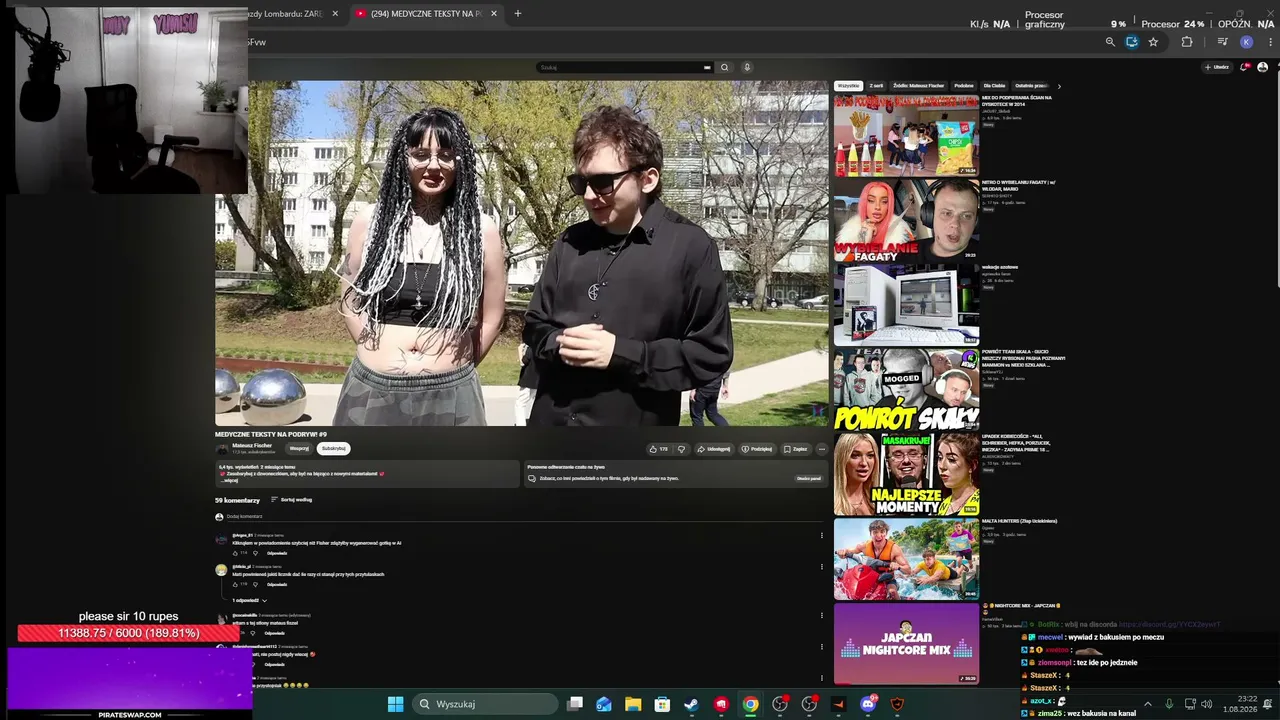Open the 'JAPCZAN NIGHTCORE MIX' video thumbnail
The width and height of the screenshot is (1280, 720).
point(906,643)
